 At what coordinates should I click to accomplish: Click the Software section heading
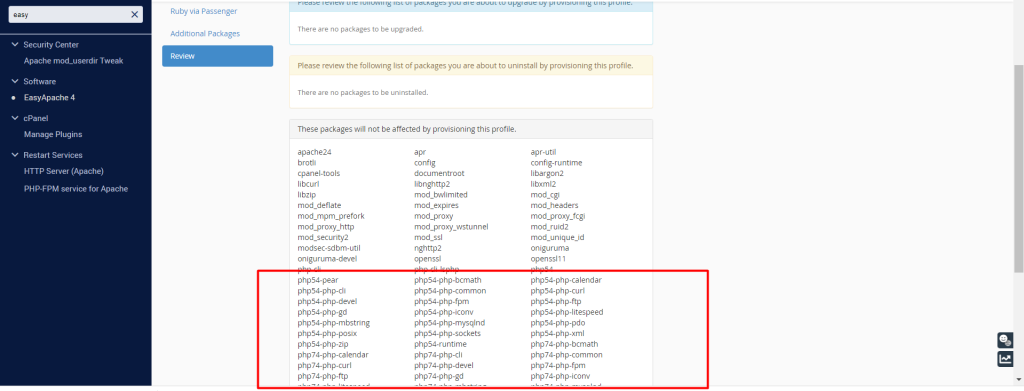point(40,82)
